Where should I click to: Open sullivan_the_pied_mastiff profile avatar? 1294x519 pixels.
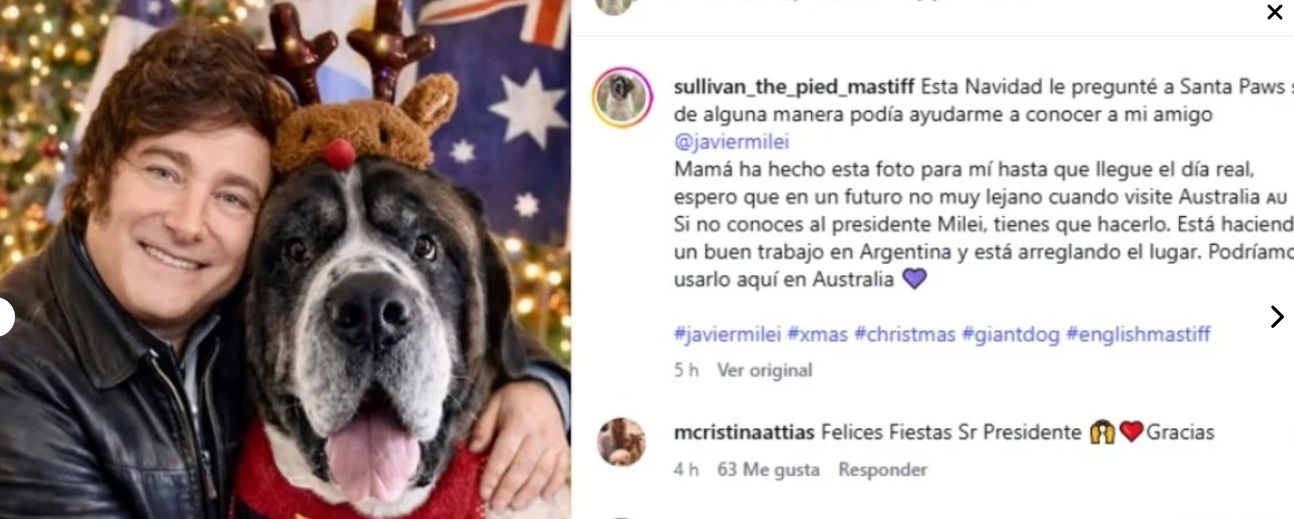tap(622, 98)
